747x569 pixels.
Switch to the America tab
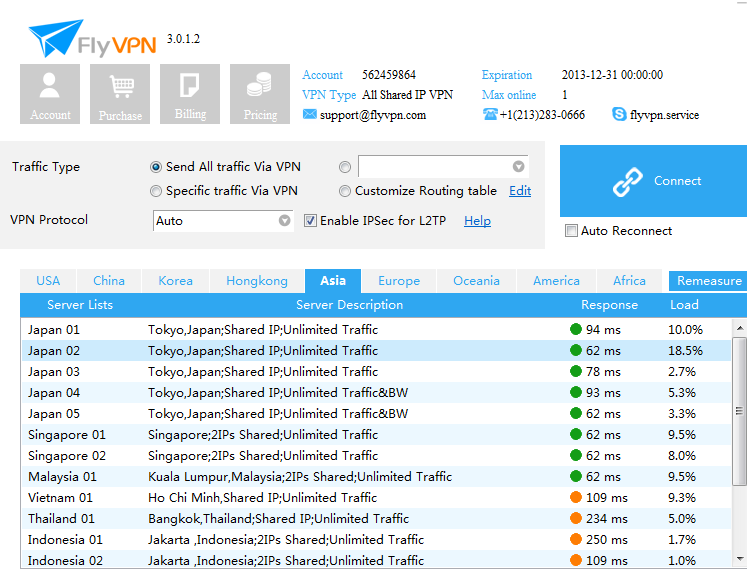(x=556, y=281)
